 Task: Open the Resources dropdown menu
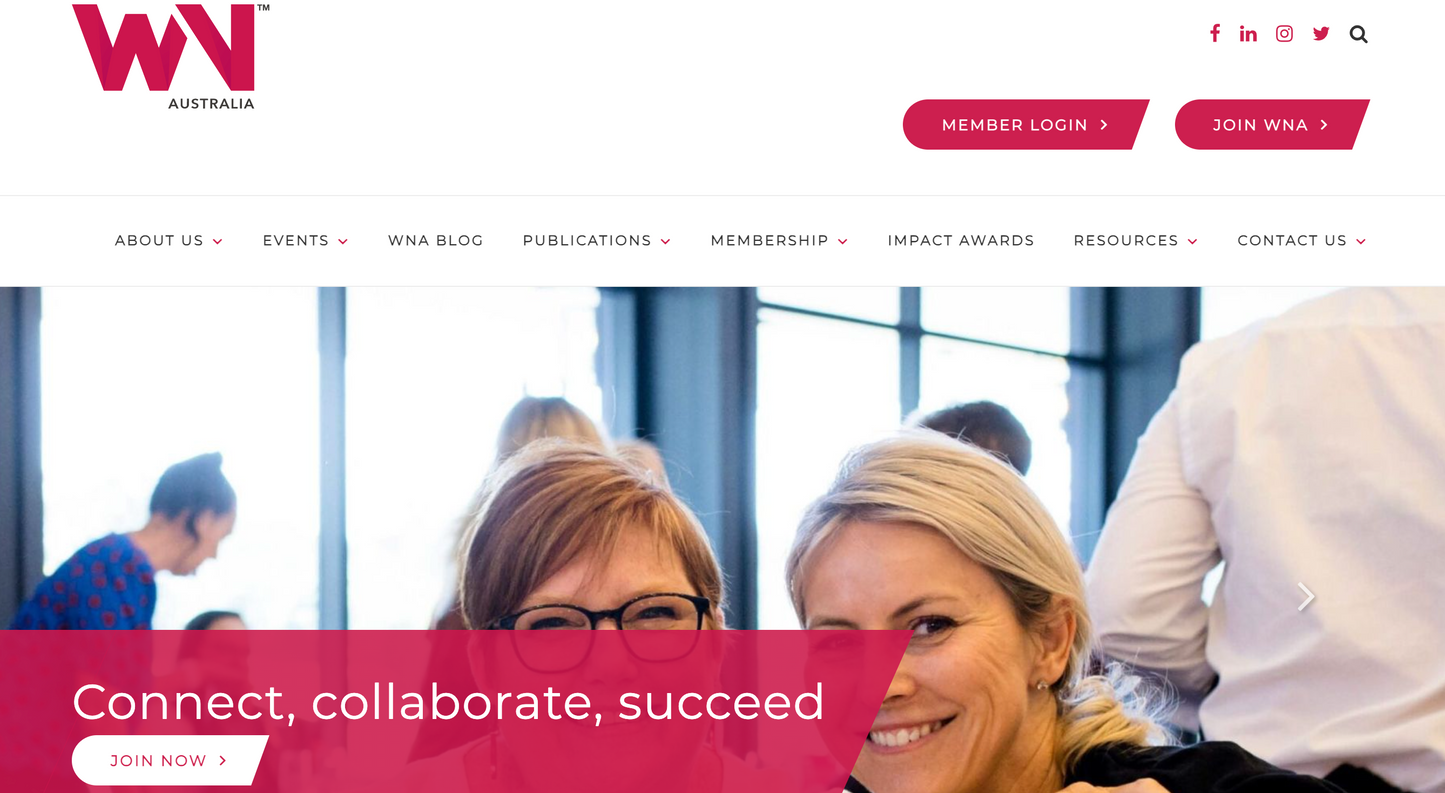(1135, 241)
